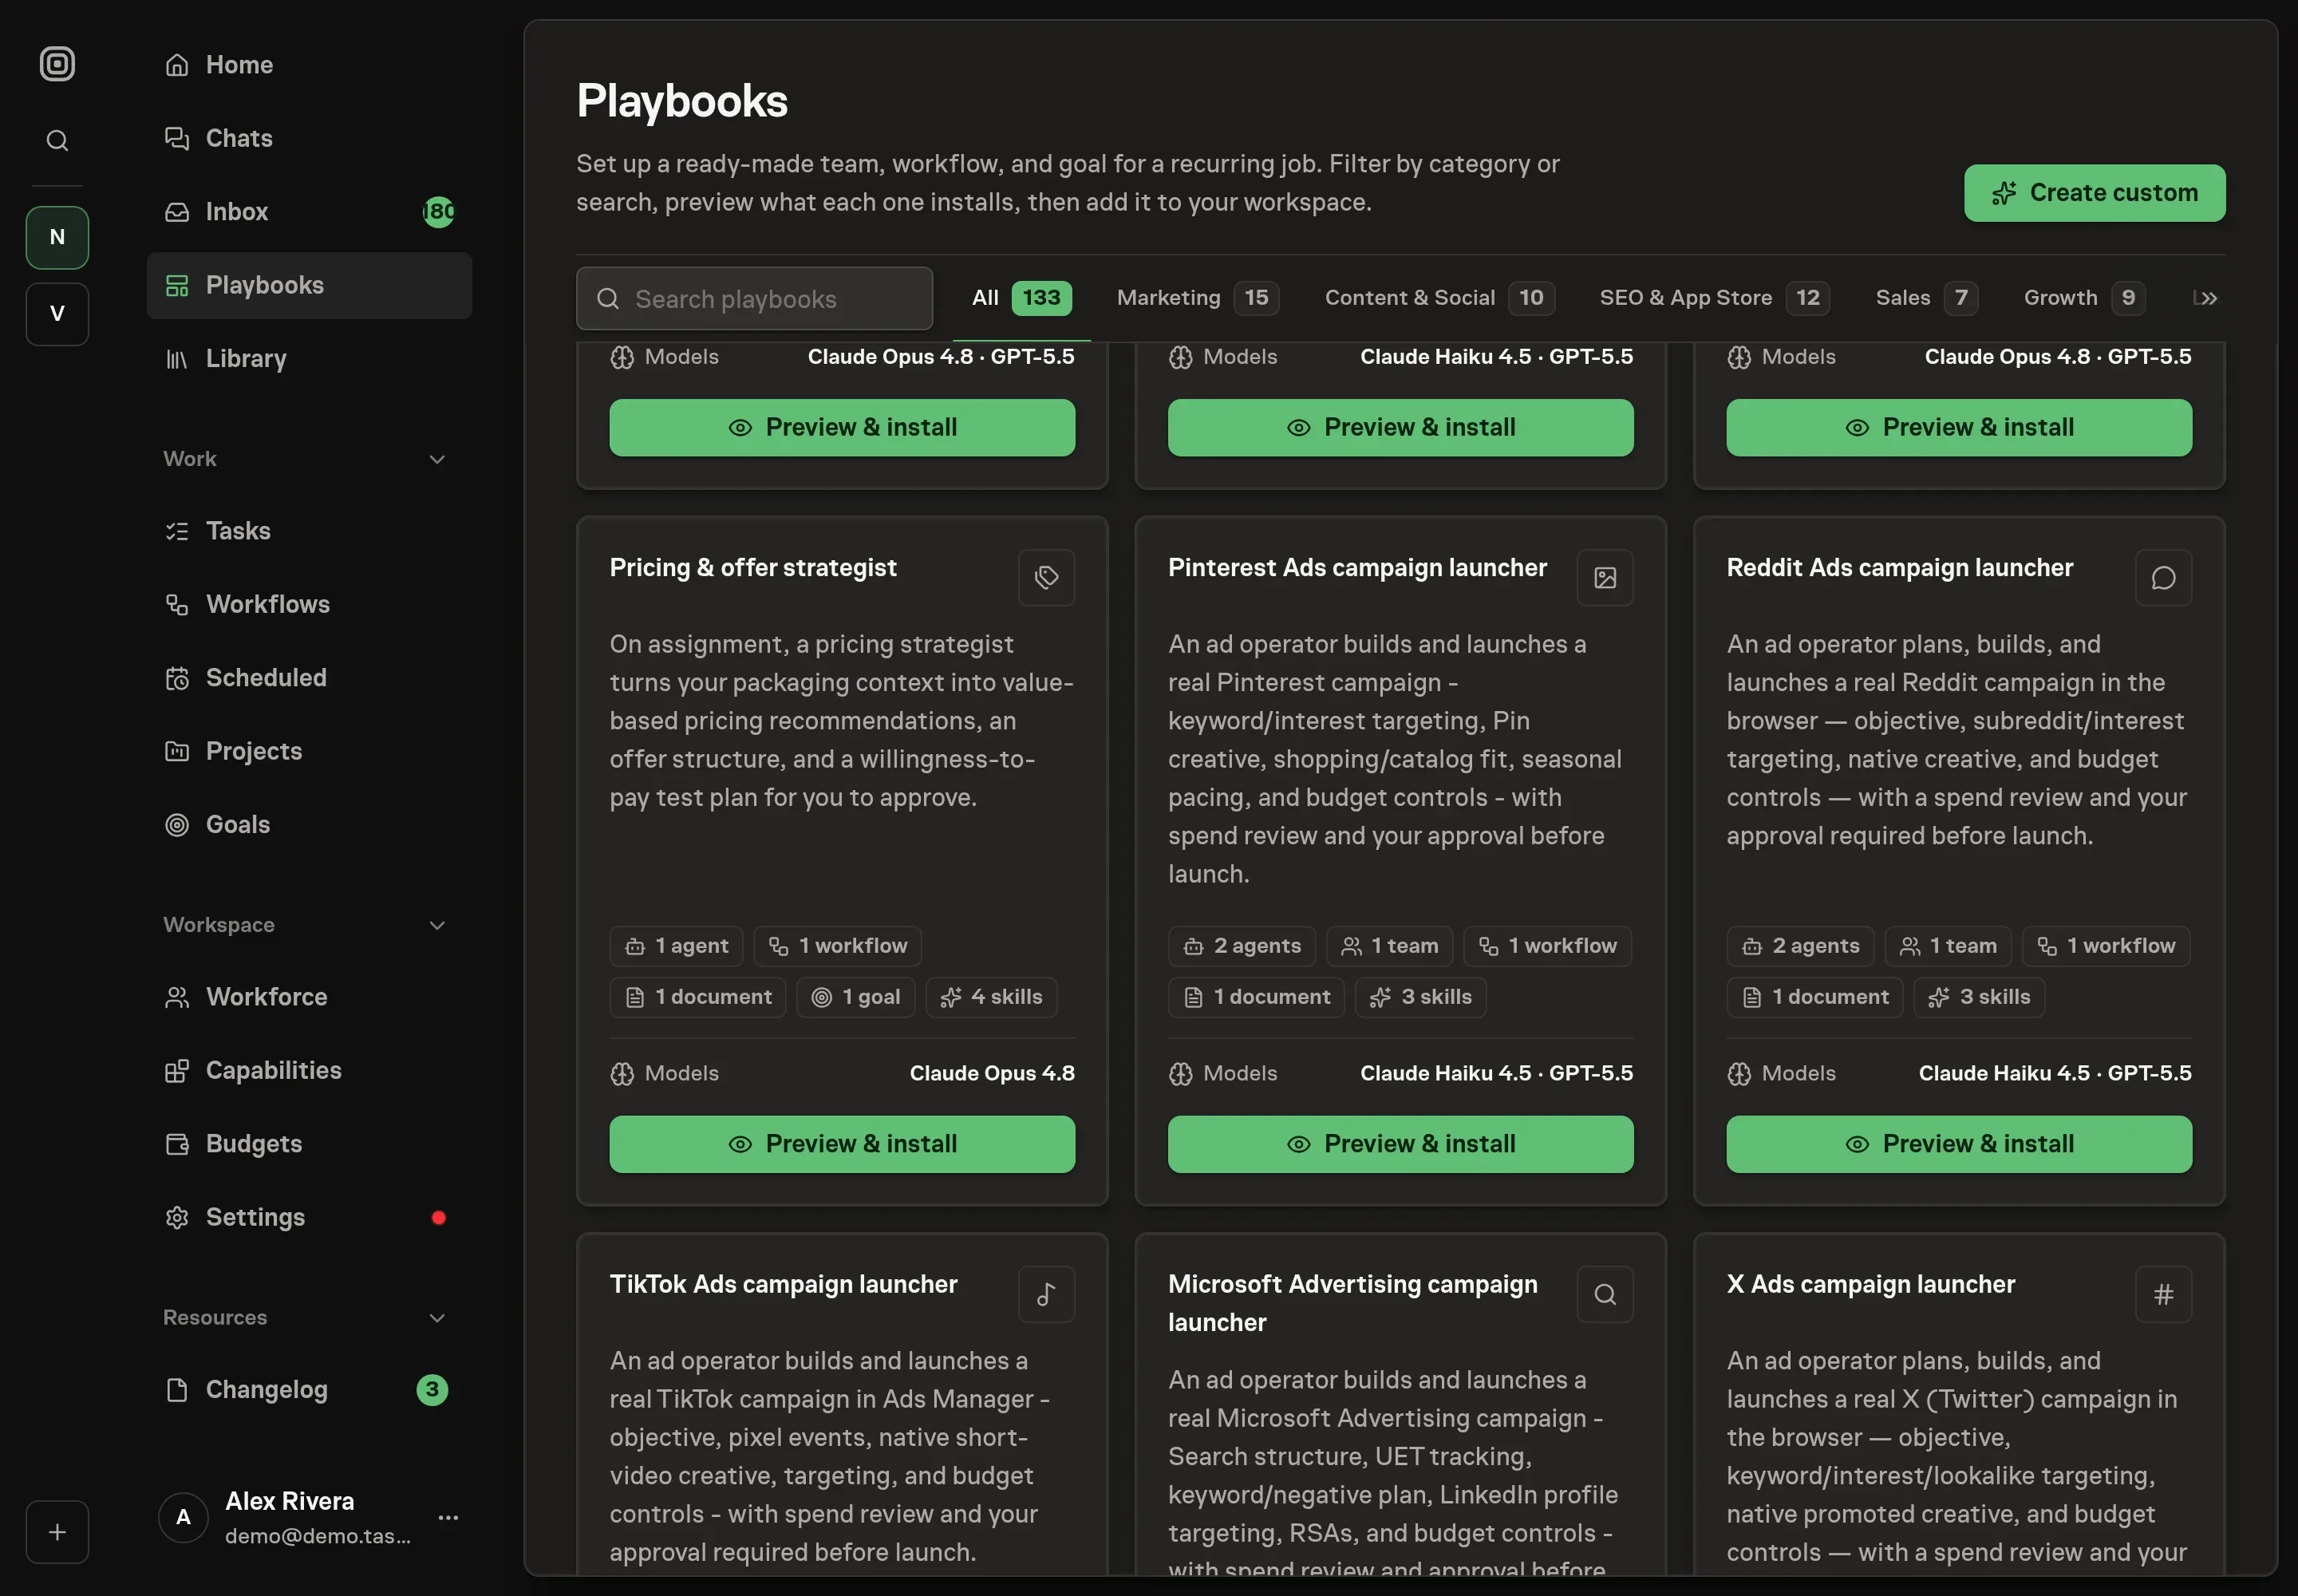Open Budgets
2298x1596 pixels.
pyautogui.click(x=309, y=1144)
